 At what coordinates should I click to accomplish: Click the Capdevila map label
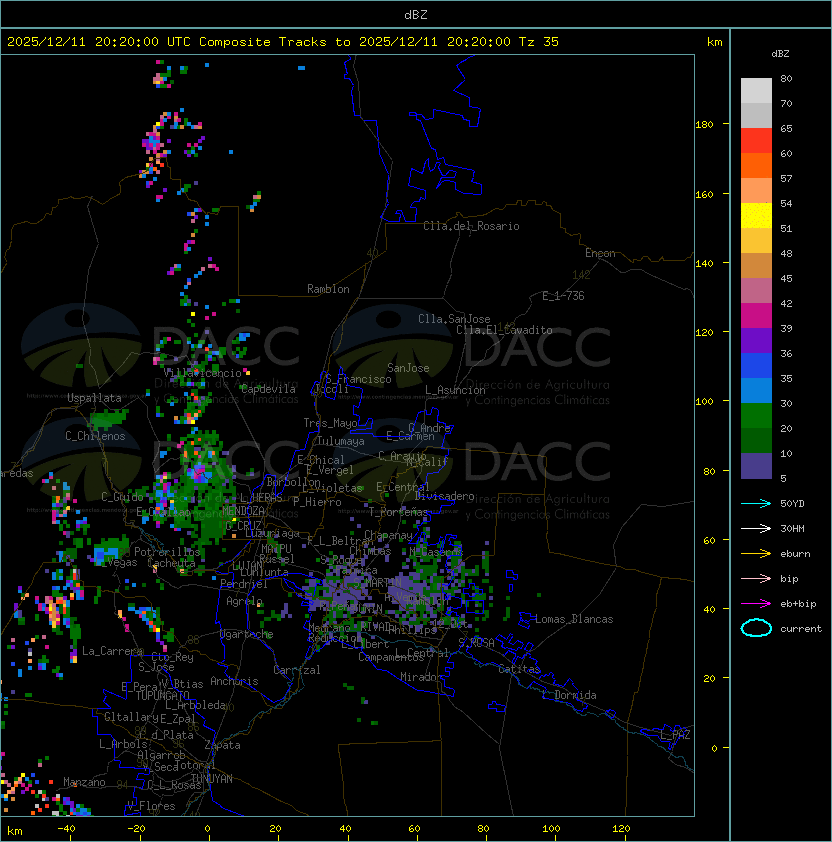268,389
